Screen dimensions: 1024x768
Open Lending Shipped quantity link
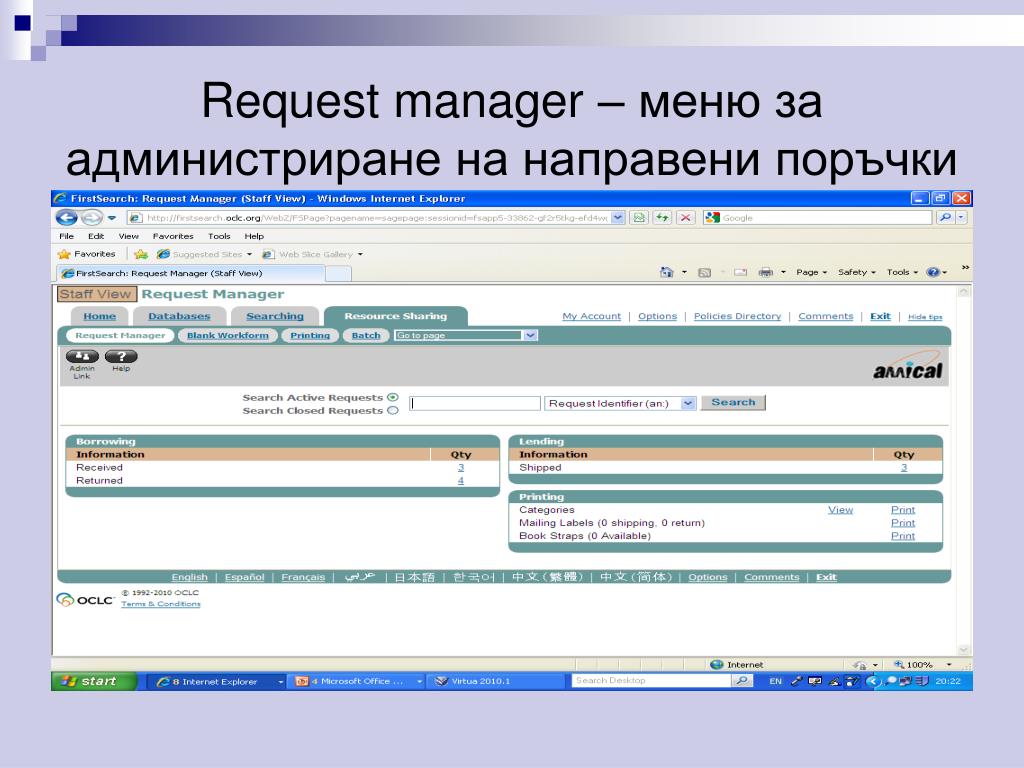(x=904, y=468)
